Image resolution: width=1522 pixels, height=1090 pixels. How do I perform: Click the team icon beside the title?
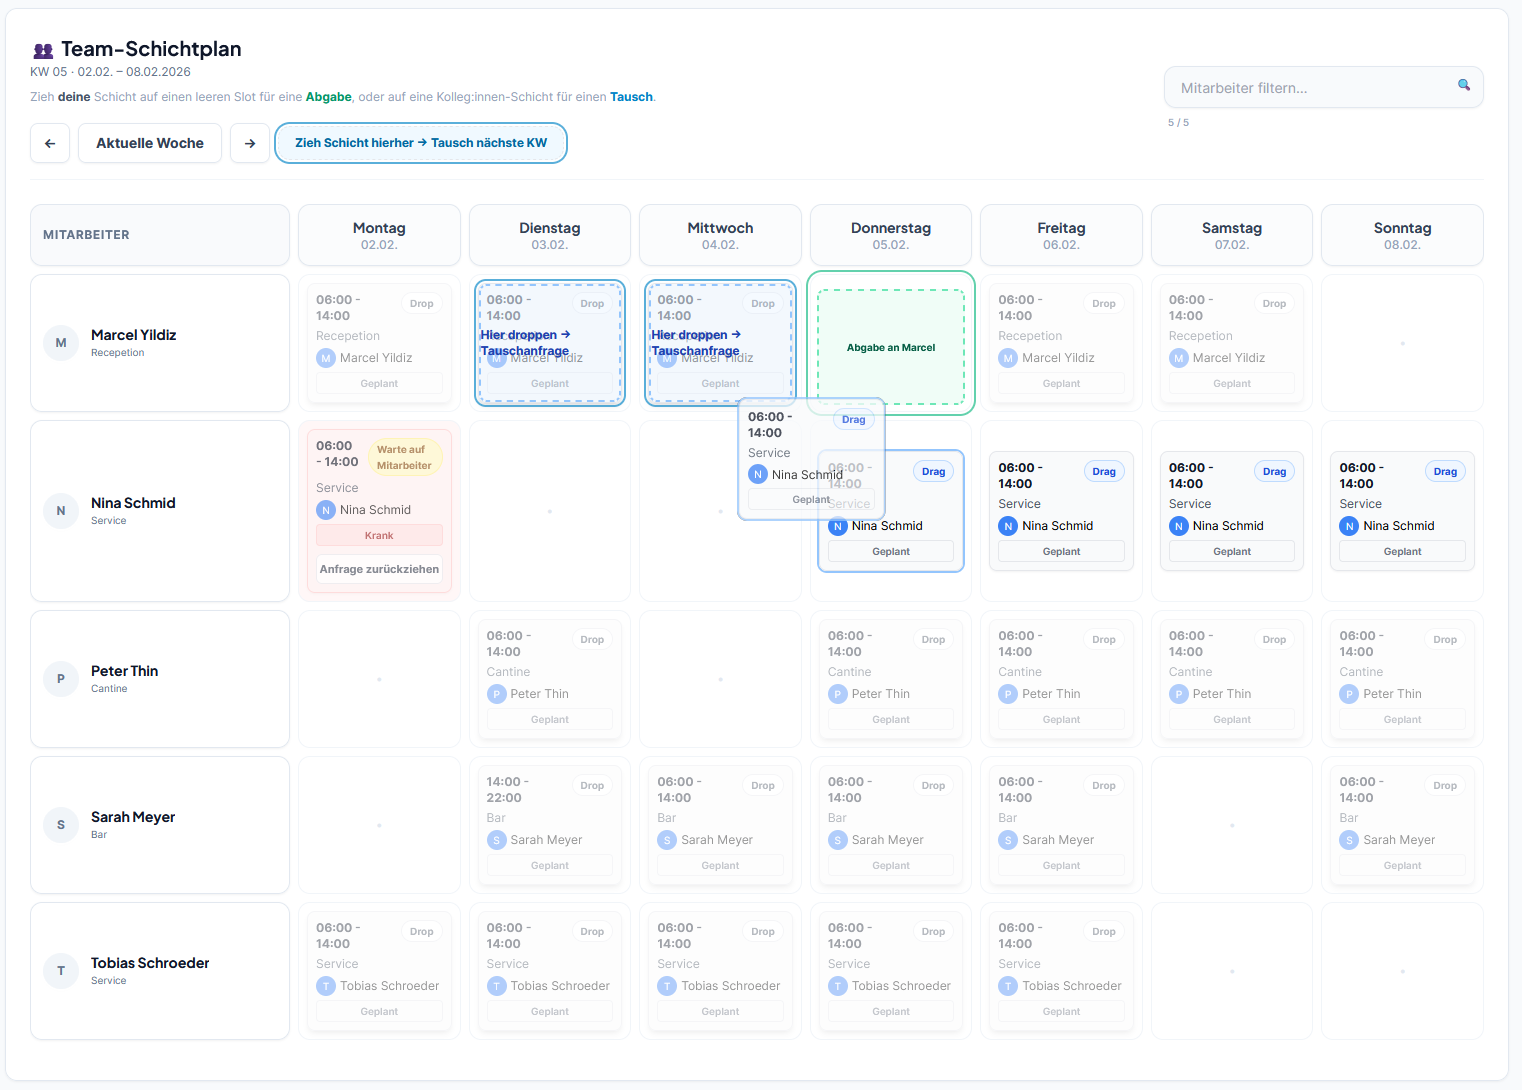41,48
